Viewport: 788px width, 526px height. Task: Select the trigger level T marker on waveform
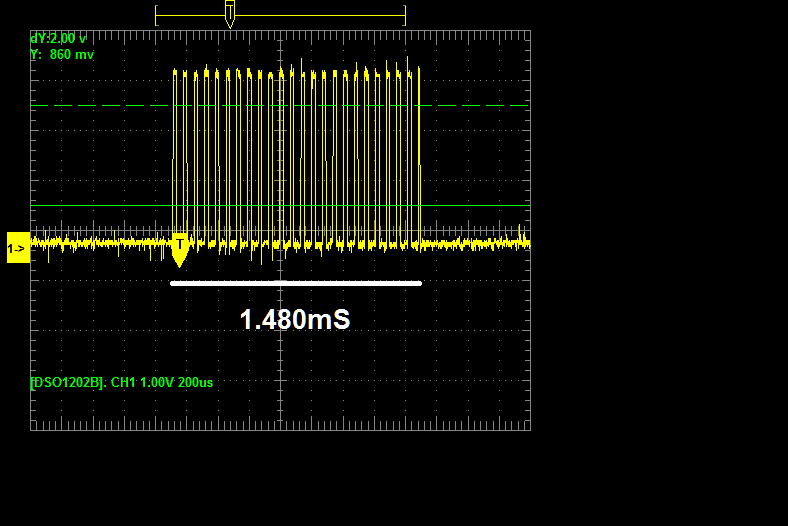point(179,250)
